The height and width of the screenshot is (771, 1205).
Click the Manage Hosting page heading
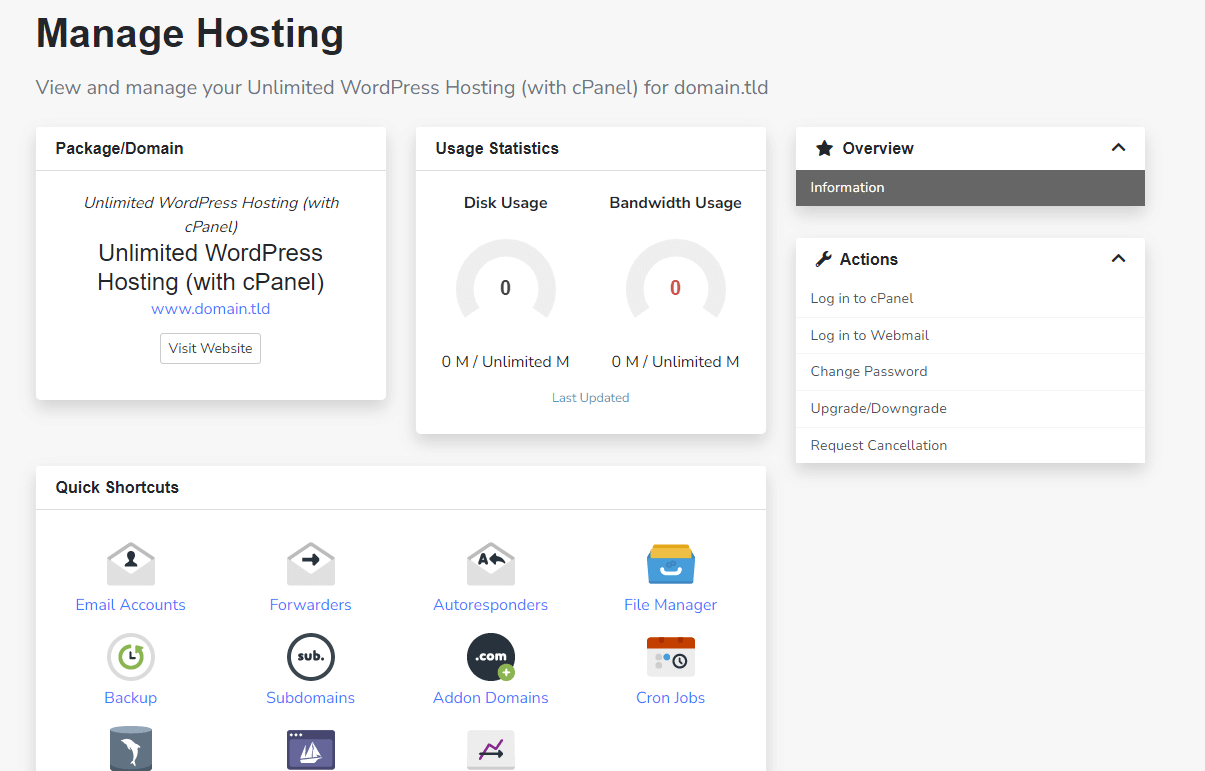point(190,33)
